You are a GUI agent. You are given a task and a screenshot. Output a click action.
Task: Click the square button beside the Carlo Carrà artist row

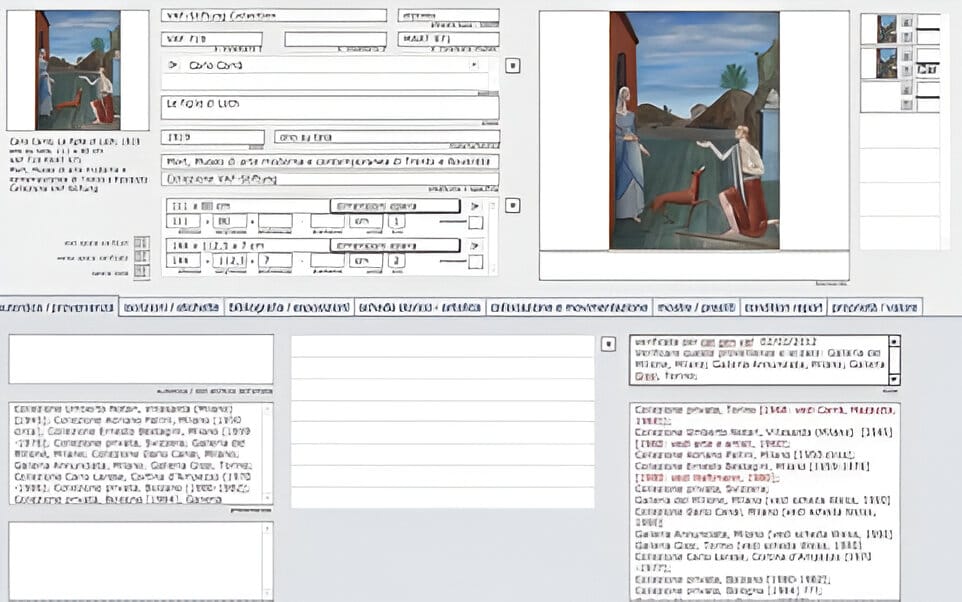click(512, 66)
